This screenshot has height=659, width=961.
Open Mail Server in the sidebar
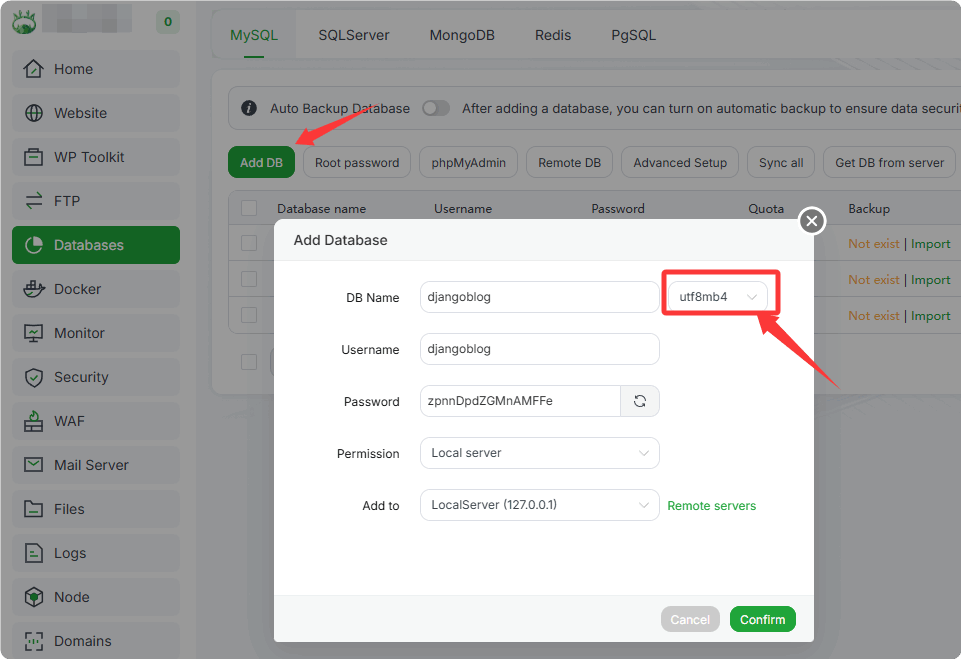click(x=96, y=465)
